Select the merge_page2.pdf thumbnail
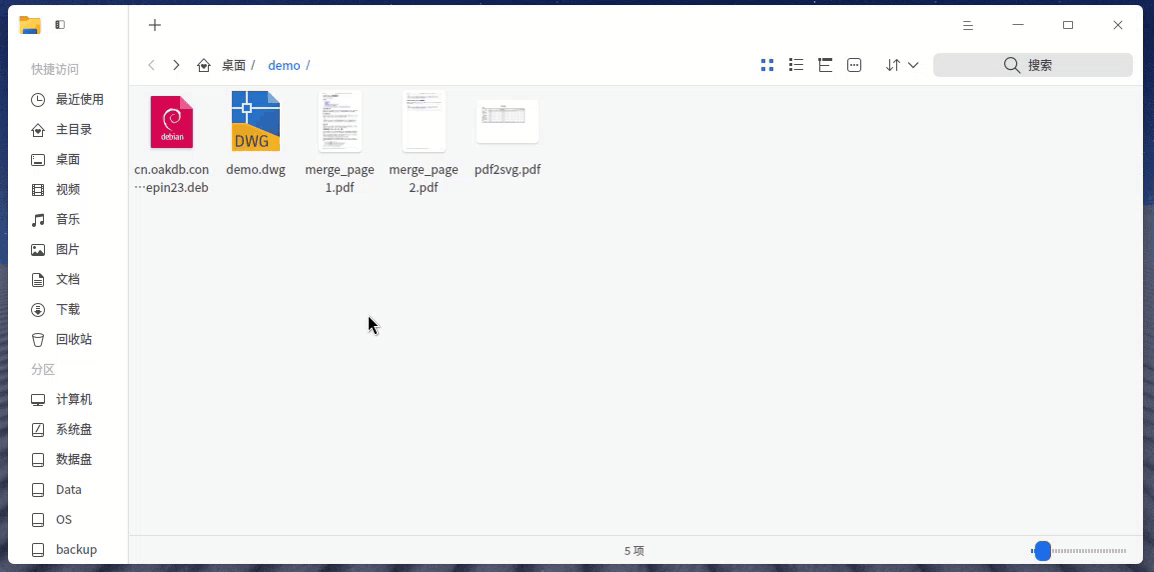 pos(424,121)
